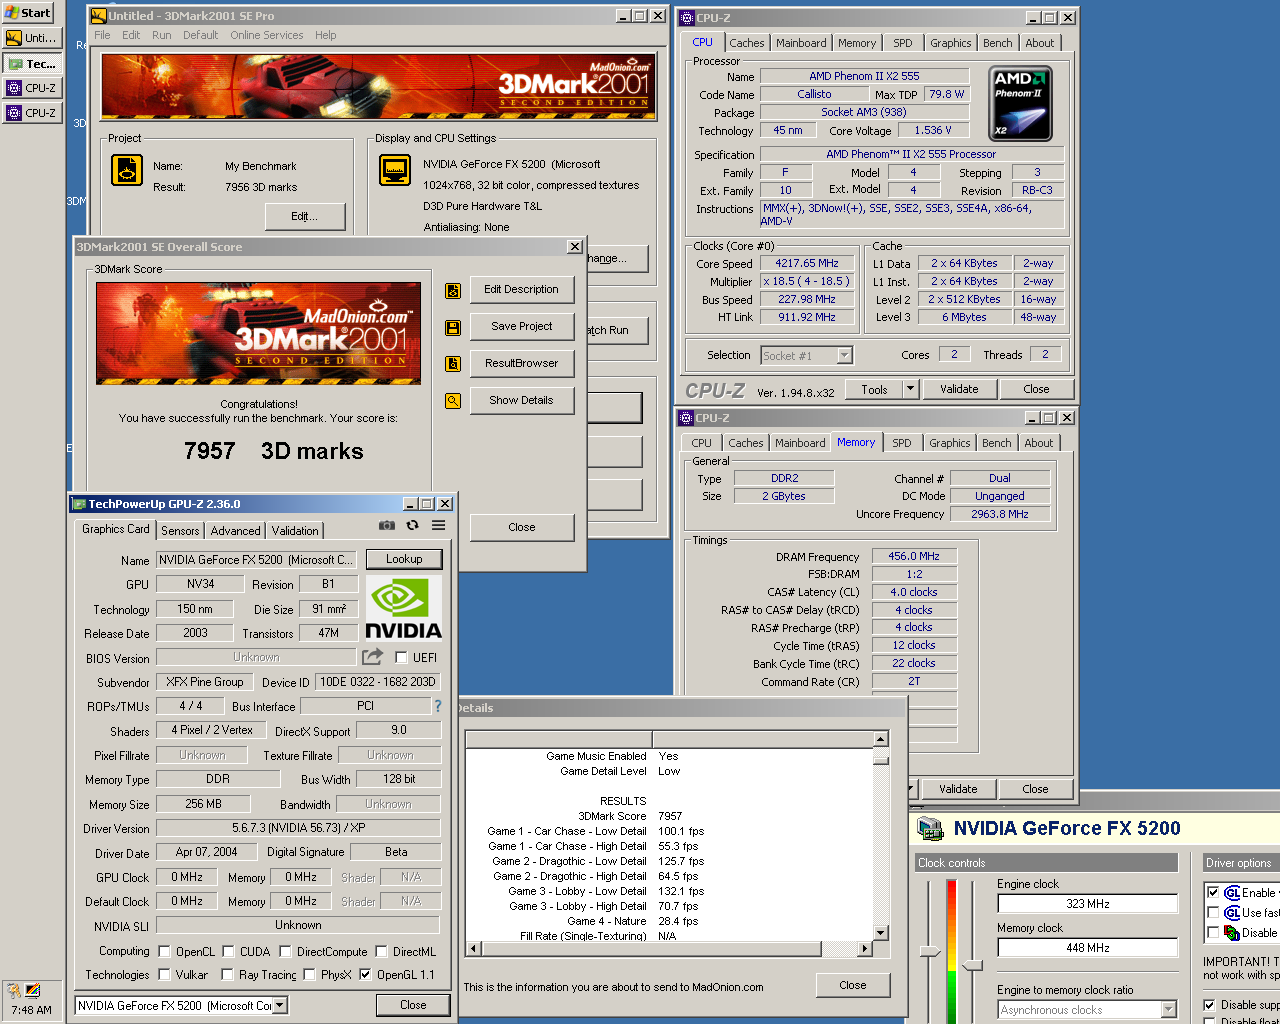1280x1024 pixels.
Task: Click the tray icon above the clock
Action: [x=32, y=991]
